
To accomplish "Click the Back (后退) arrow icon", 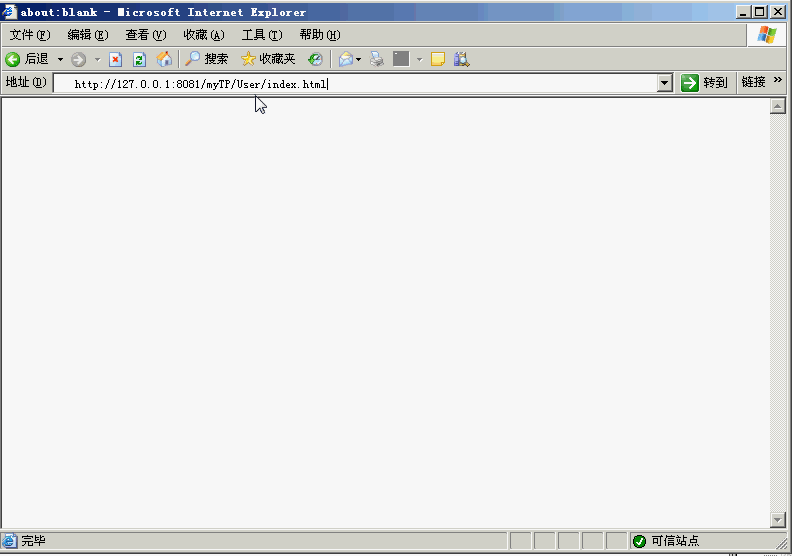I will coord(13,60).
